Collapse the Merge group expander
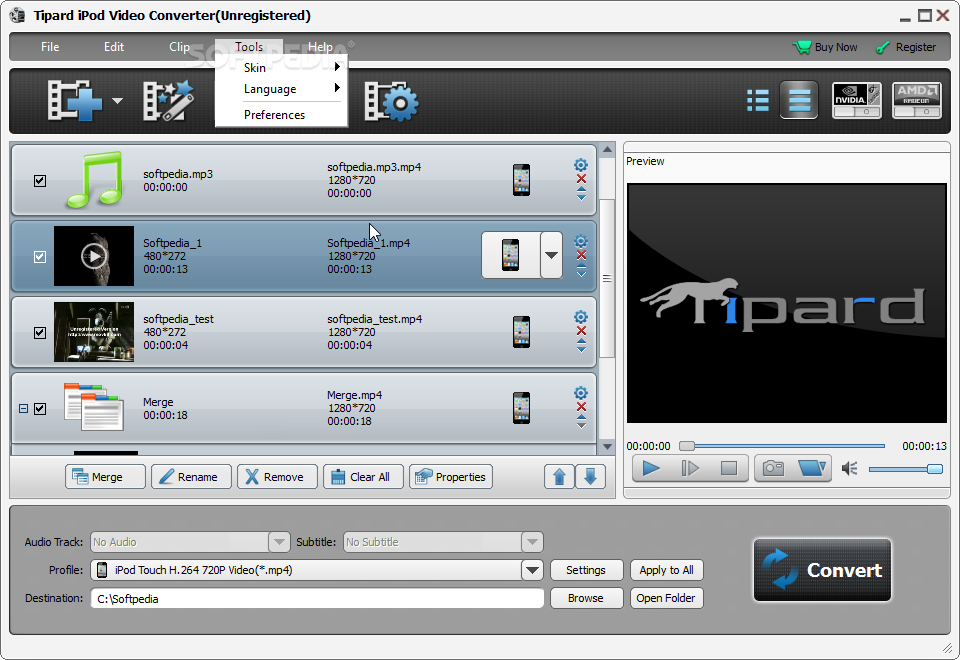The width and height of the screenshot is (960, 660). pos(23,408)
